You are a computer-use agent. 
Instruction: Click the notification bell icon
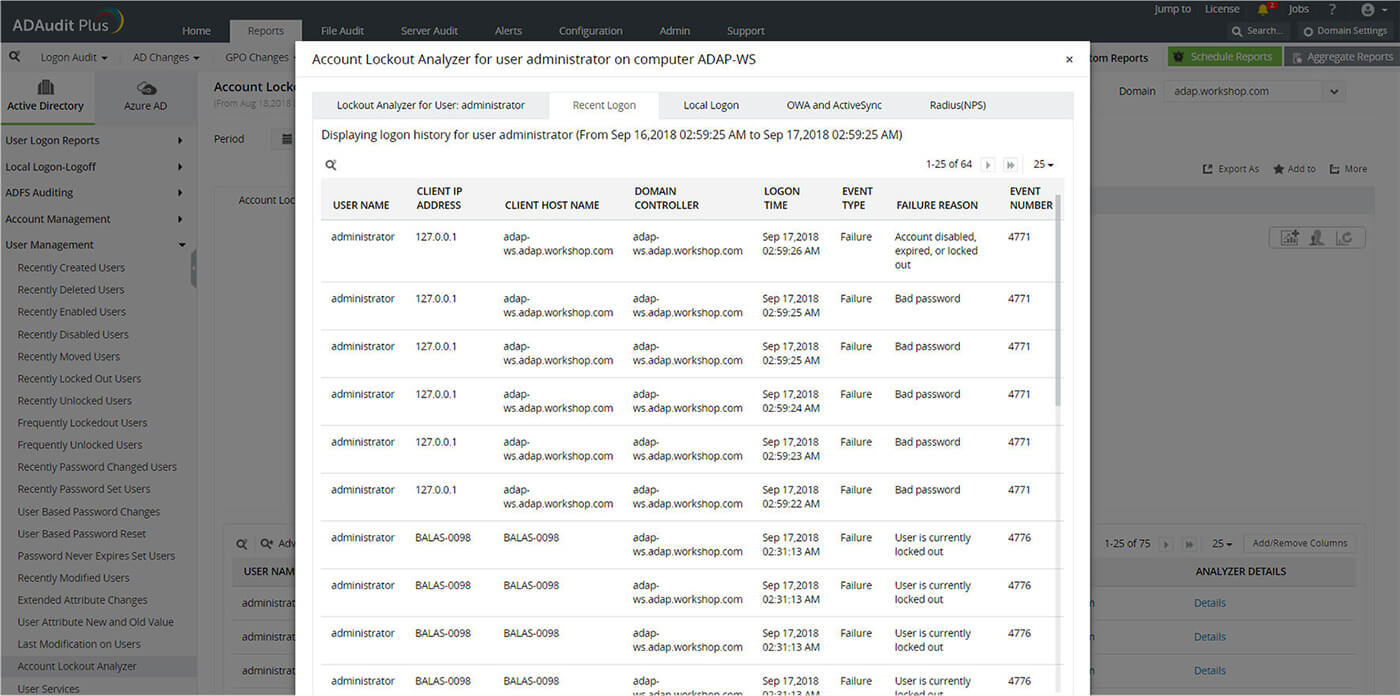1264,9
